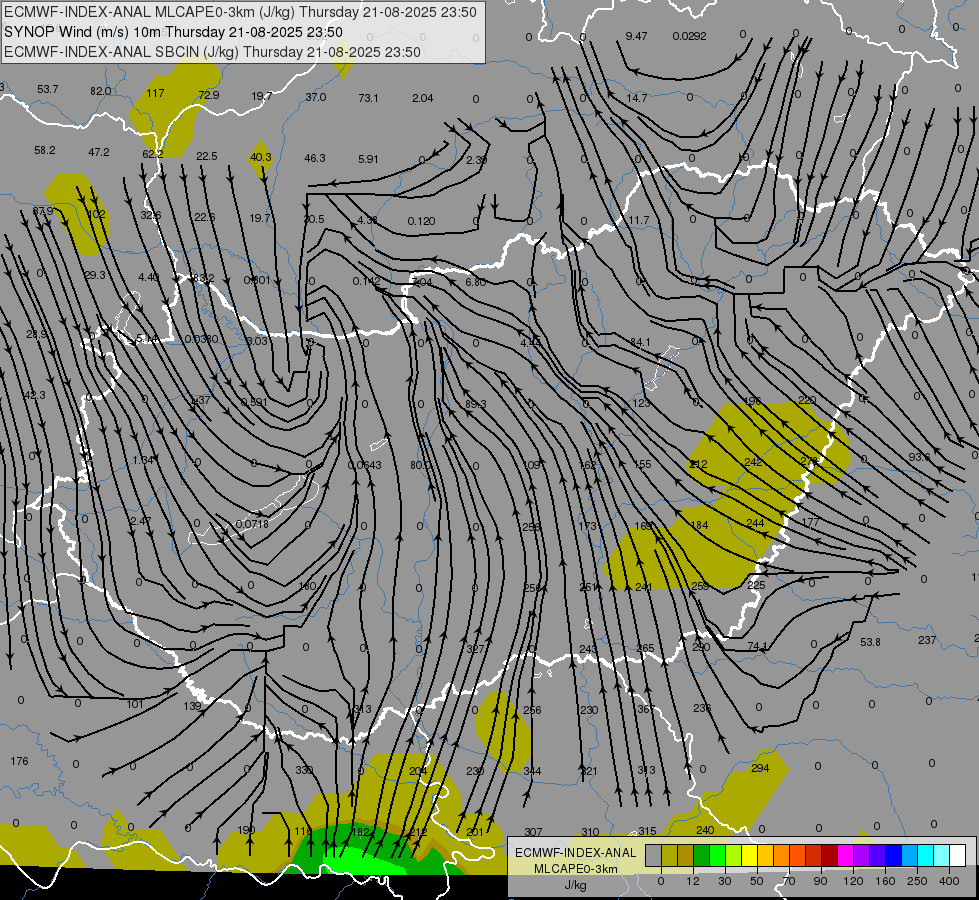
Task: Click the dark red legend swatch after 90
Action: click(829, 855)
